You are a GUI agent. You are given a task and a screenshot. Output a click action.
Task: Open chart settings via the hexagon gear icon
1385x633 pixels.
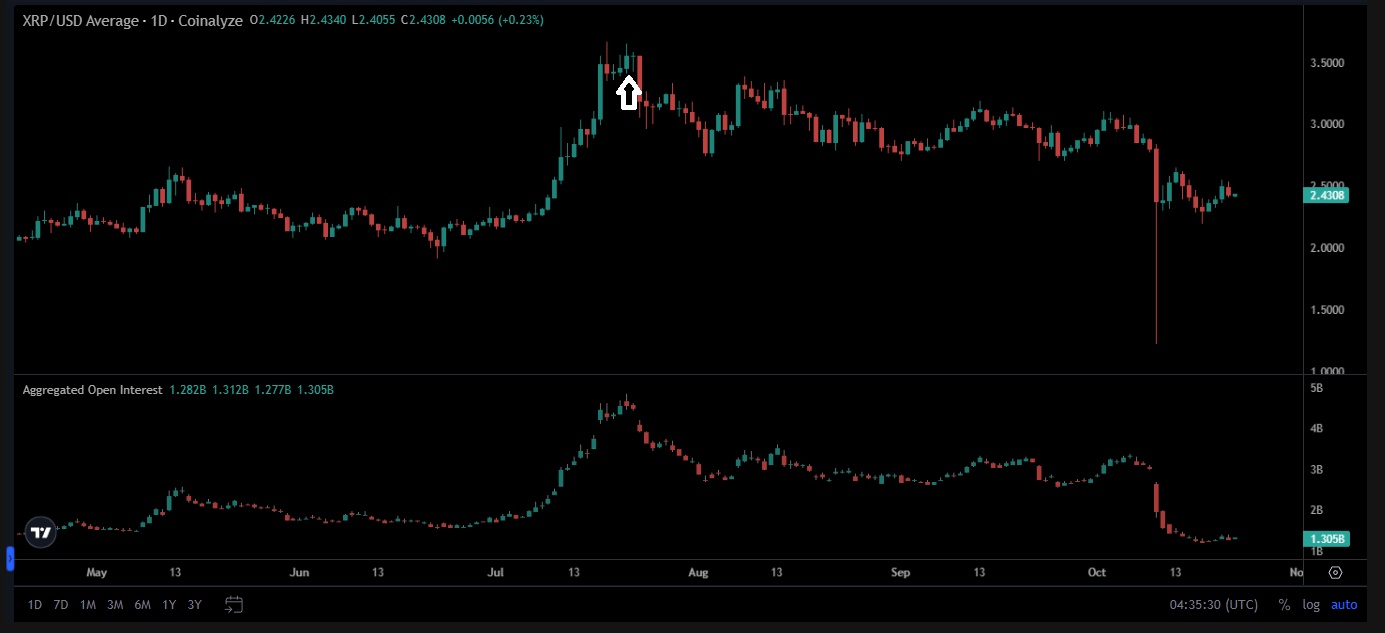pos(1336,572)
